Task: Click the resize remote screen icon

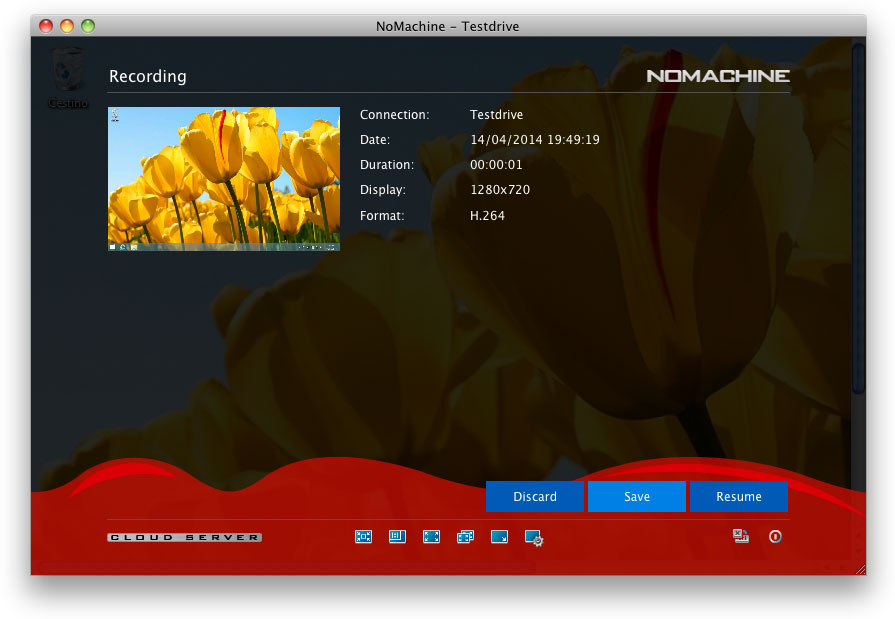Action: (x=499, y=537)
